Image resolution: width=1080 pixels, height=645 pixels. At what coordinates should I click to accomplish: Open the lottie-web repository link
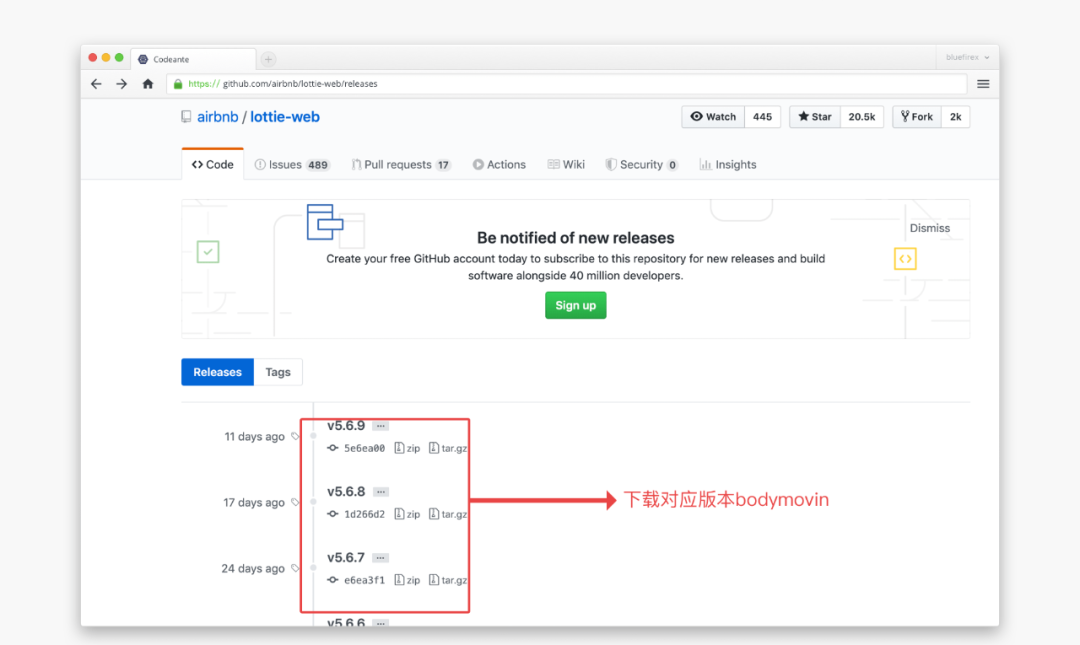[x=284, y=116]
